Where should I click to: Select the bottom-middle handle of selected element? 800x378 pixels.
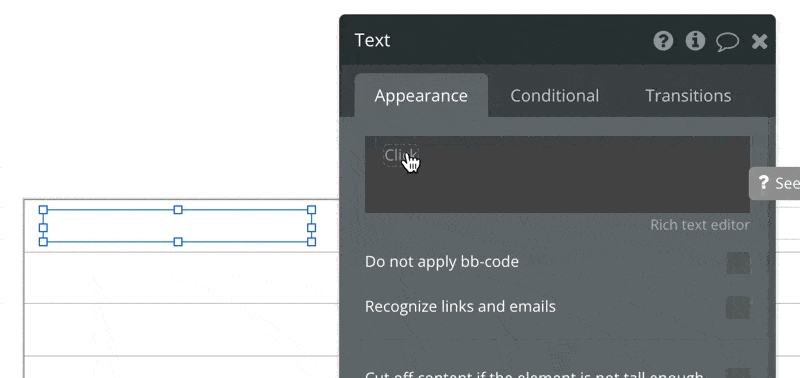(x=178, y=242)
